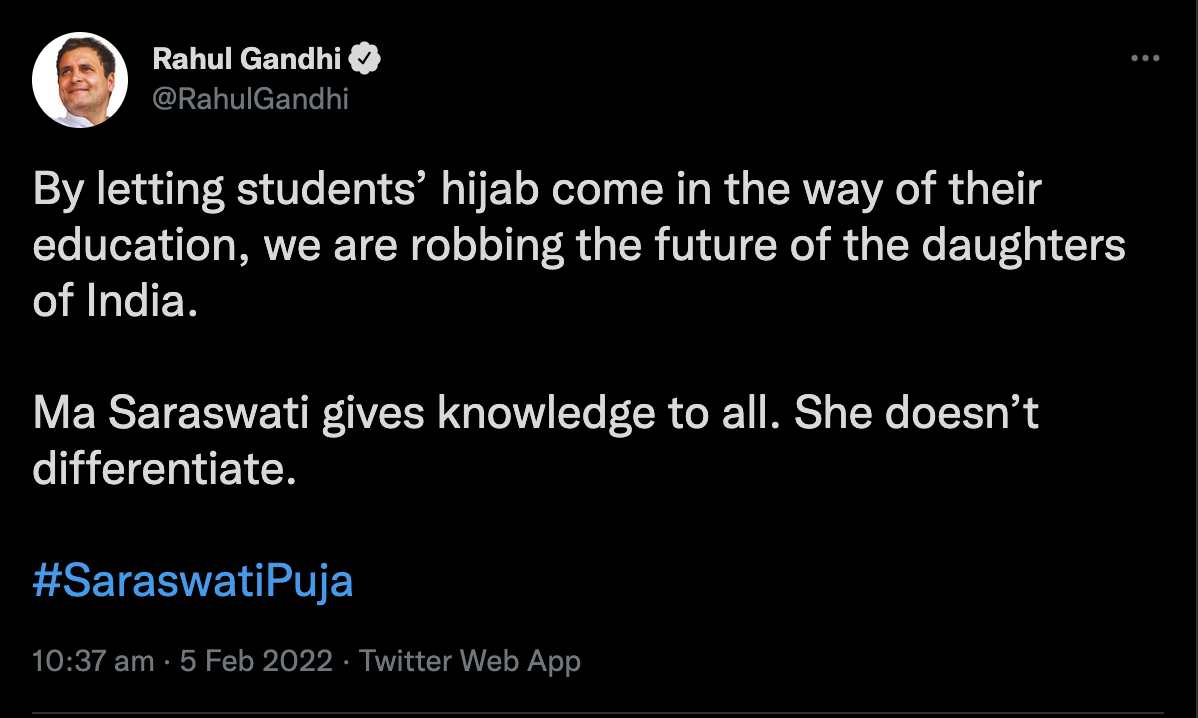Open the @RahulGandhi handle link
Viewport: 1198px width, 718px height.
[250, 98]
